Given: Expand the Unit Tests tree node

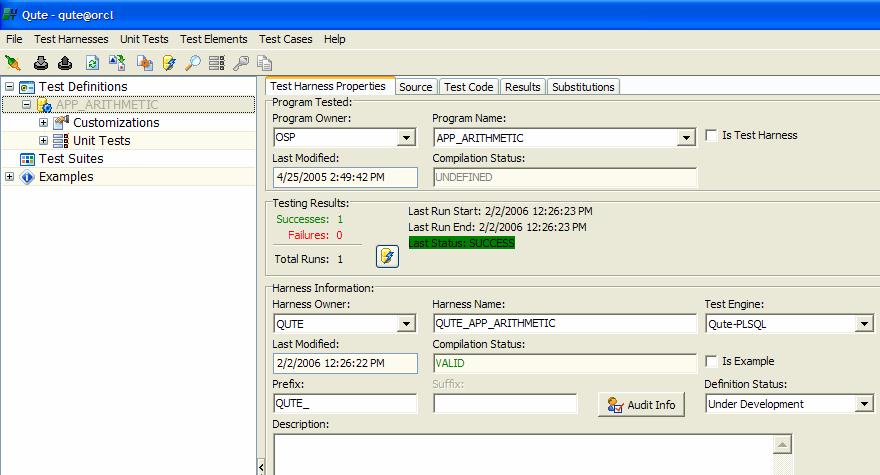Looking at the screenshot, I should [x=43, y=141].
